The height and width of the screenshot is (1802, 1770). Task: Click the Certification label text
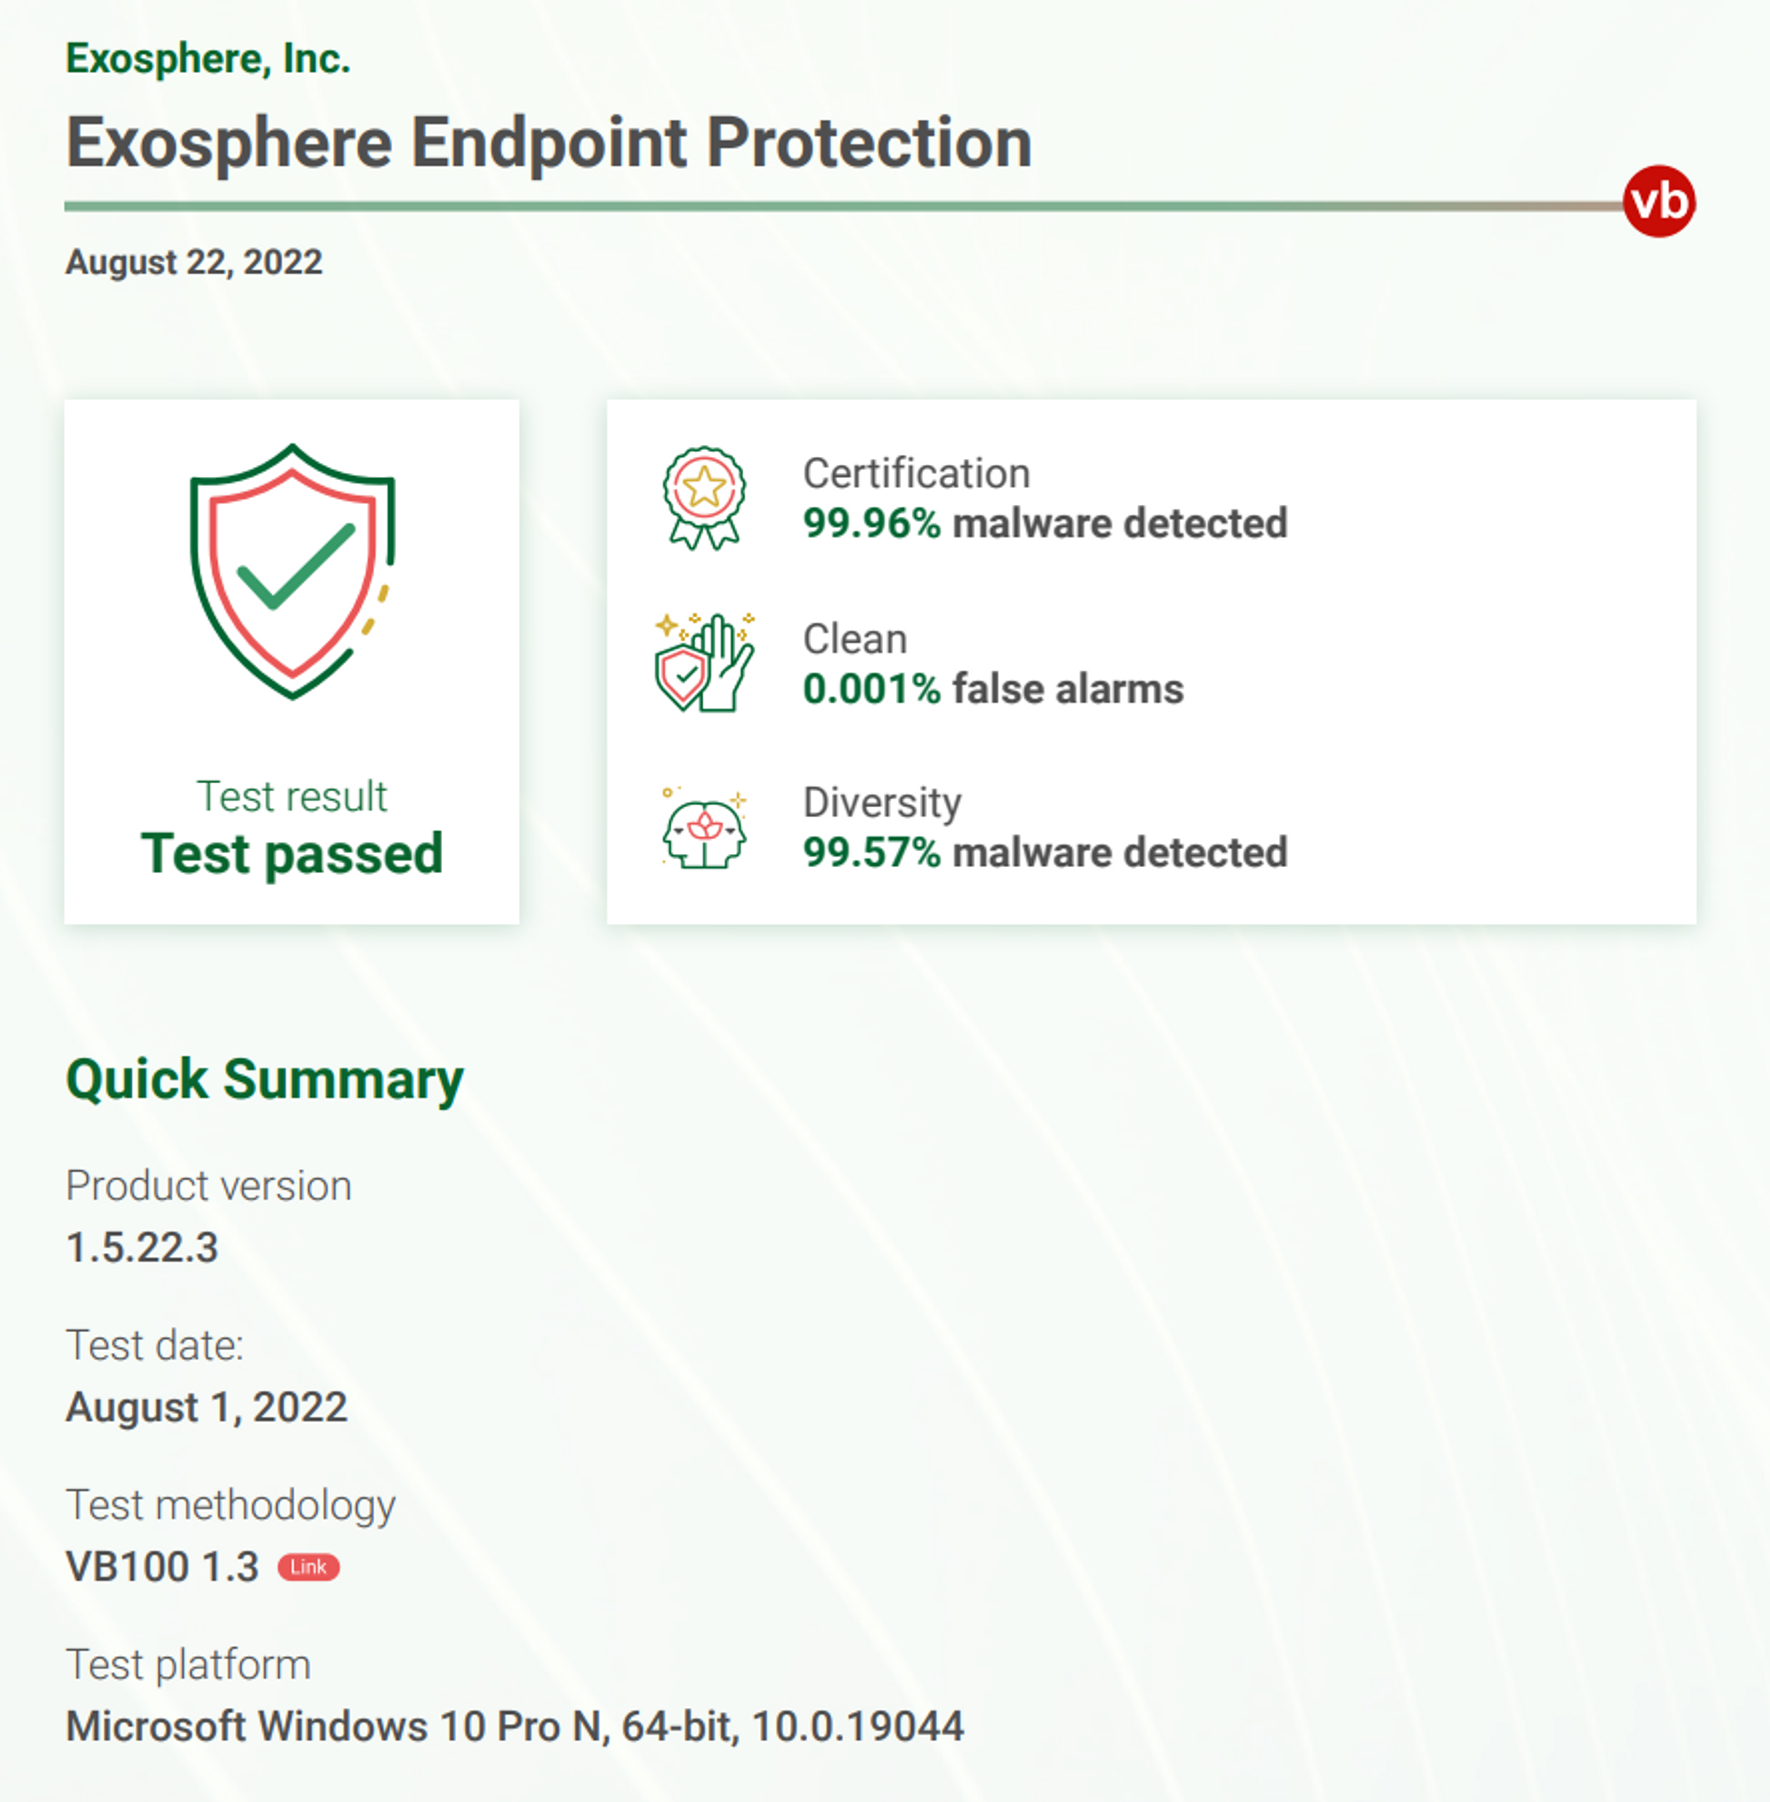tap(916, 474)
